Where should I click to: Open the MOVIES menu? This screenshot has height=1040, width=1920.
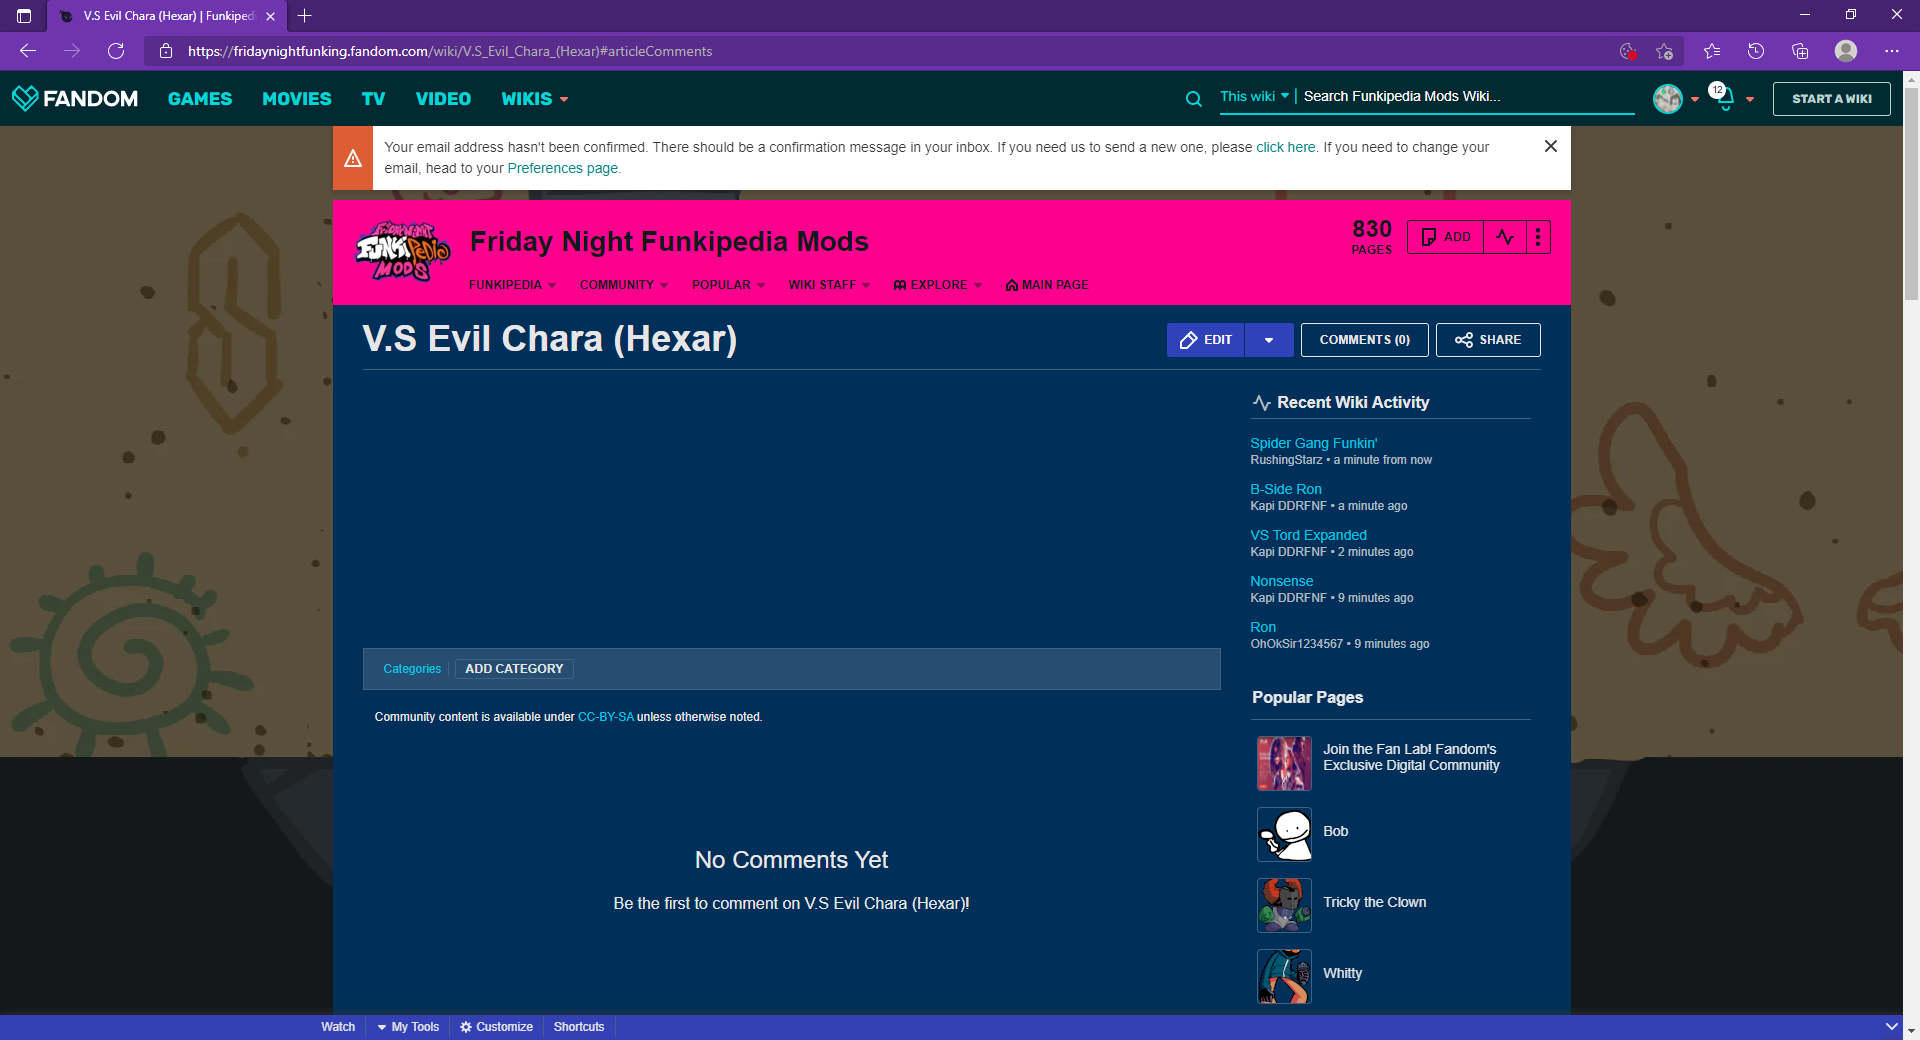point(297,99)
